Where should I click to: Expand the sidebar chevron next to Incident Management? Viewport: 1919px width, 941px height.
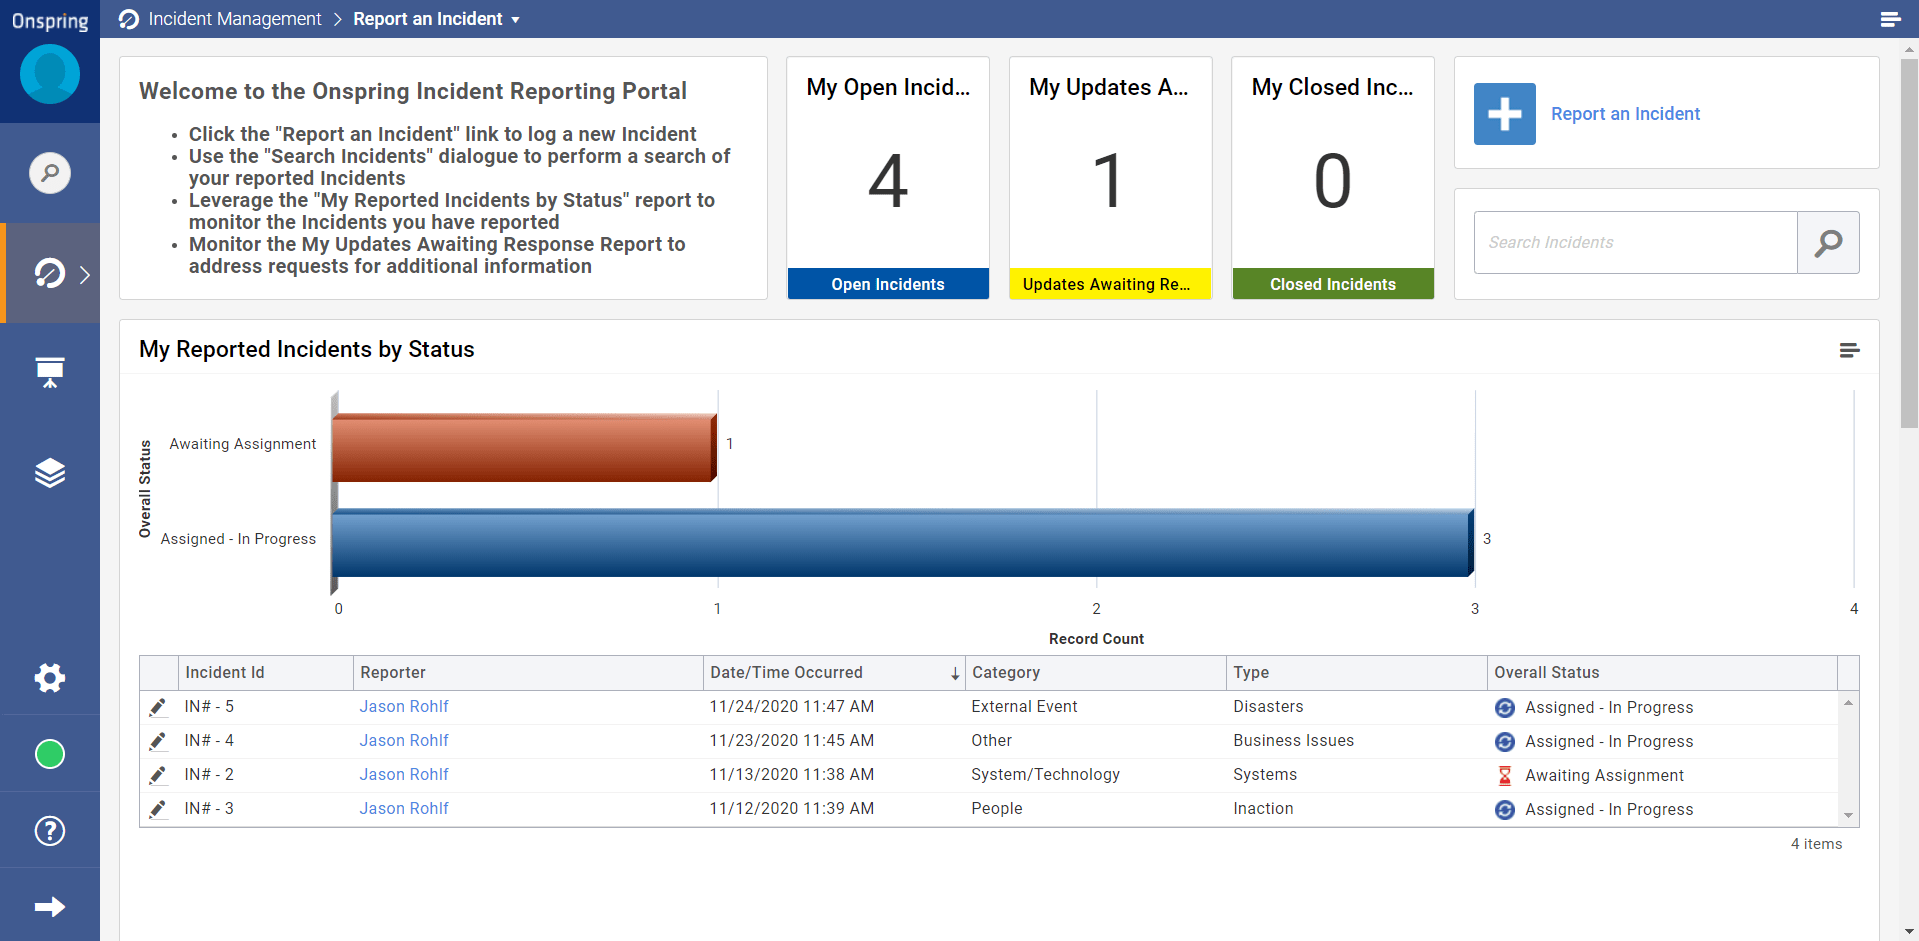tap(85, 274)
